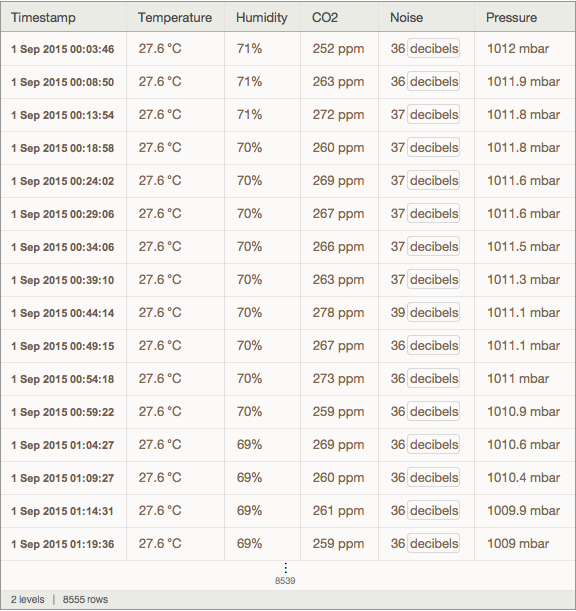This screenshot has height=611, width=576.
Task: Click the 252 ppm CO2 cell
Action: [338, 49]
